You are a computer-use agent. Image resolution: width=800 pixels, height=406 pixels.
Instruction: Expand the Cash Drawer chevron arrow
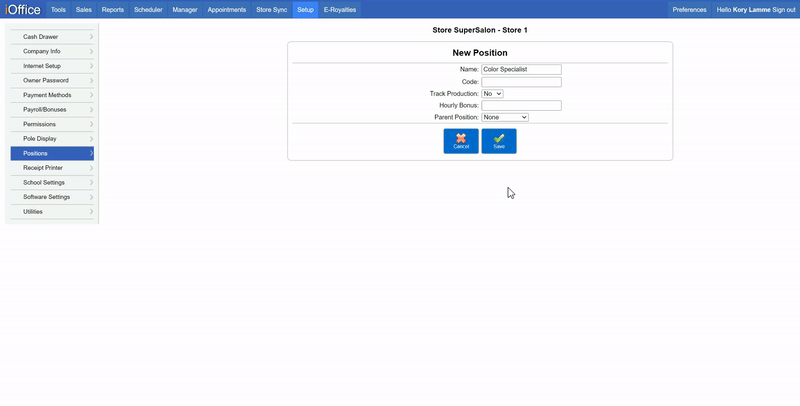click(x=91, y=37)
